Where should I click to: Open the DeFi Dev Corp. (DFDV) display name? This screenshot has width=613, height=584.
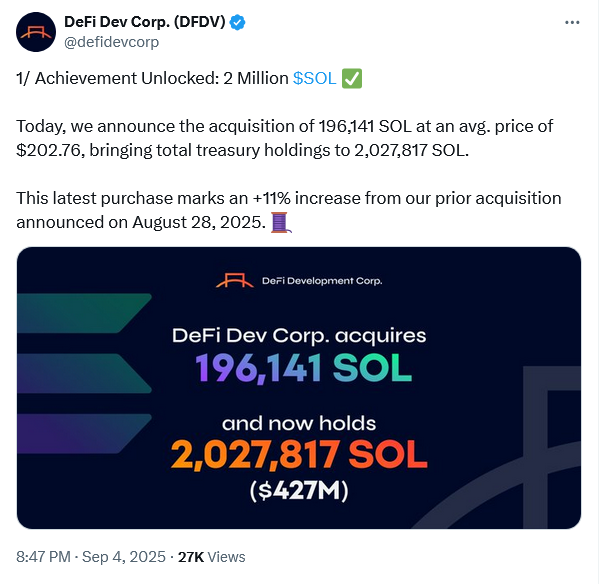pyautogui.click(x=144, y=21)
